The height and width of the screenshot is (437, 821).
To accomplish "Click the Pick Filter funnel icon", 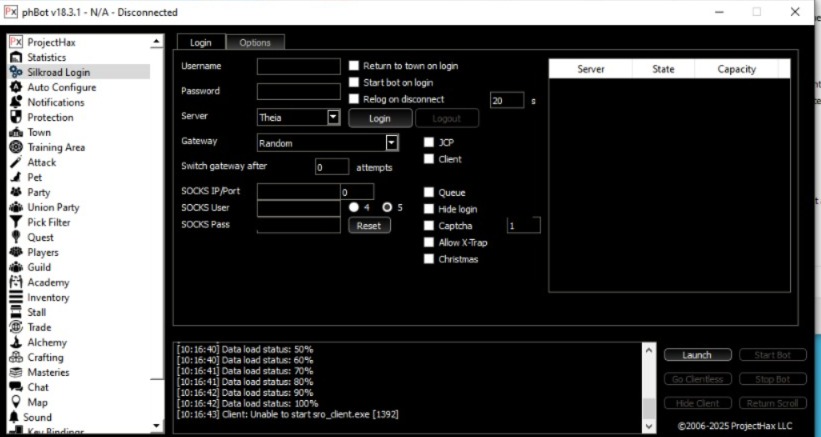I will (x=16, y=222).
